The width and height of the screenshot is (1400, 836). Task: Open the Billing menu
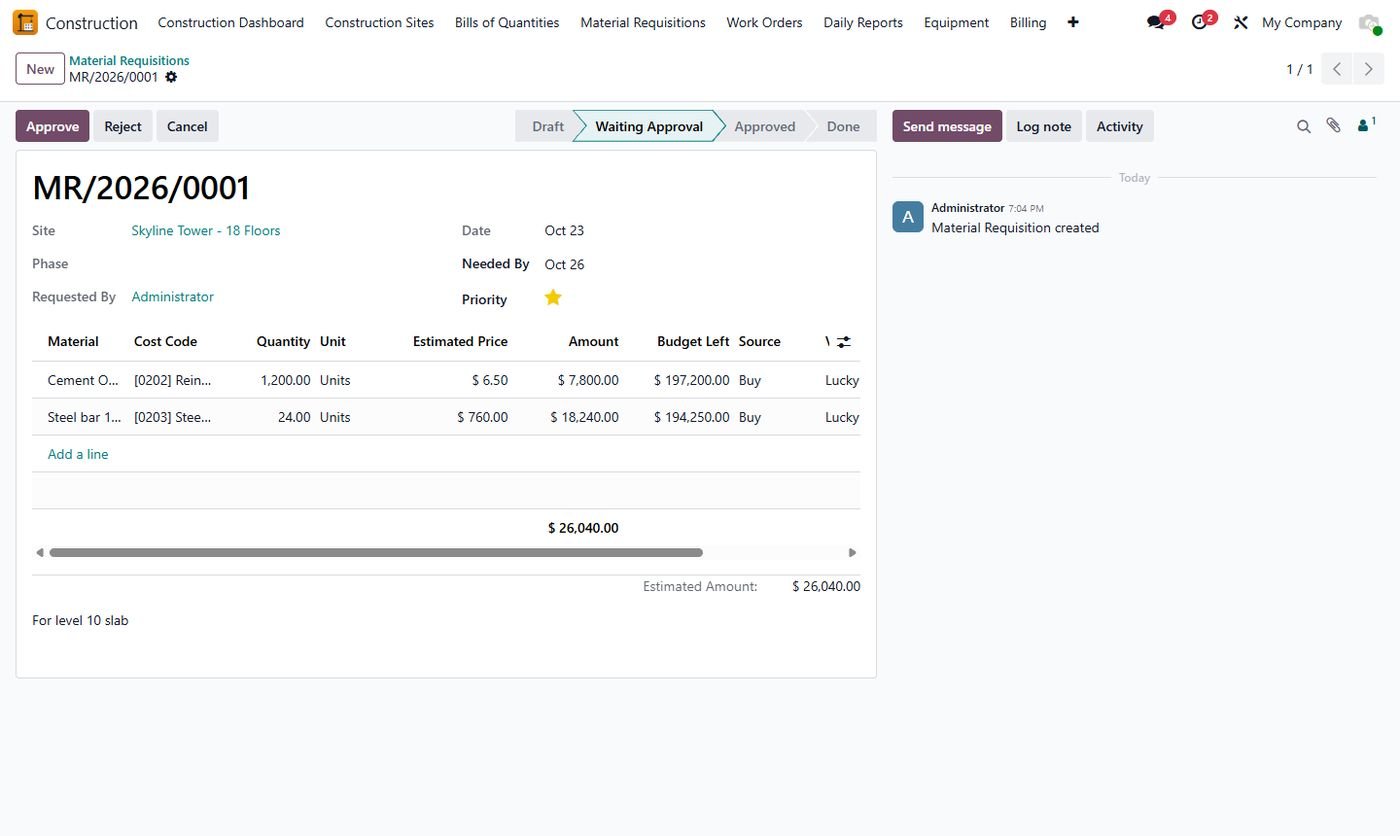tap(1028, 22)
